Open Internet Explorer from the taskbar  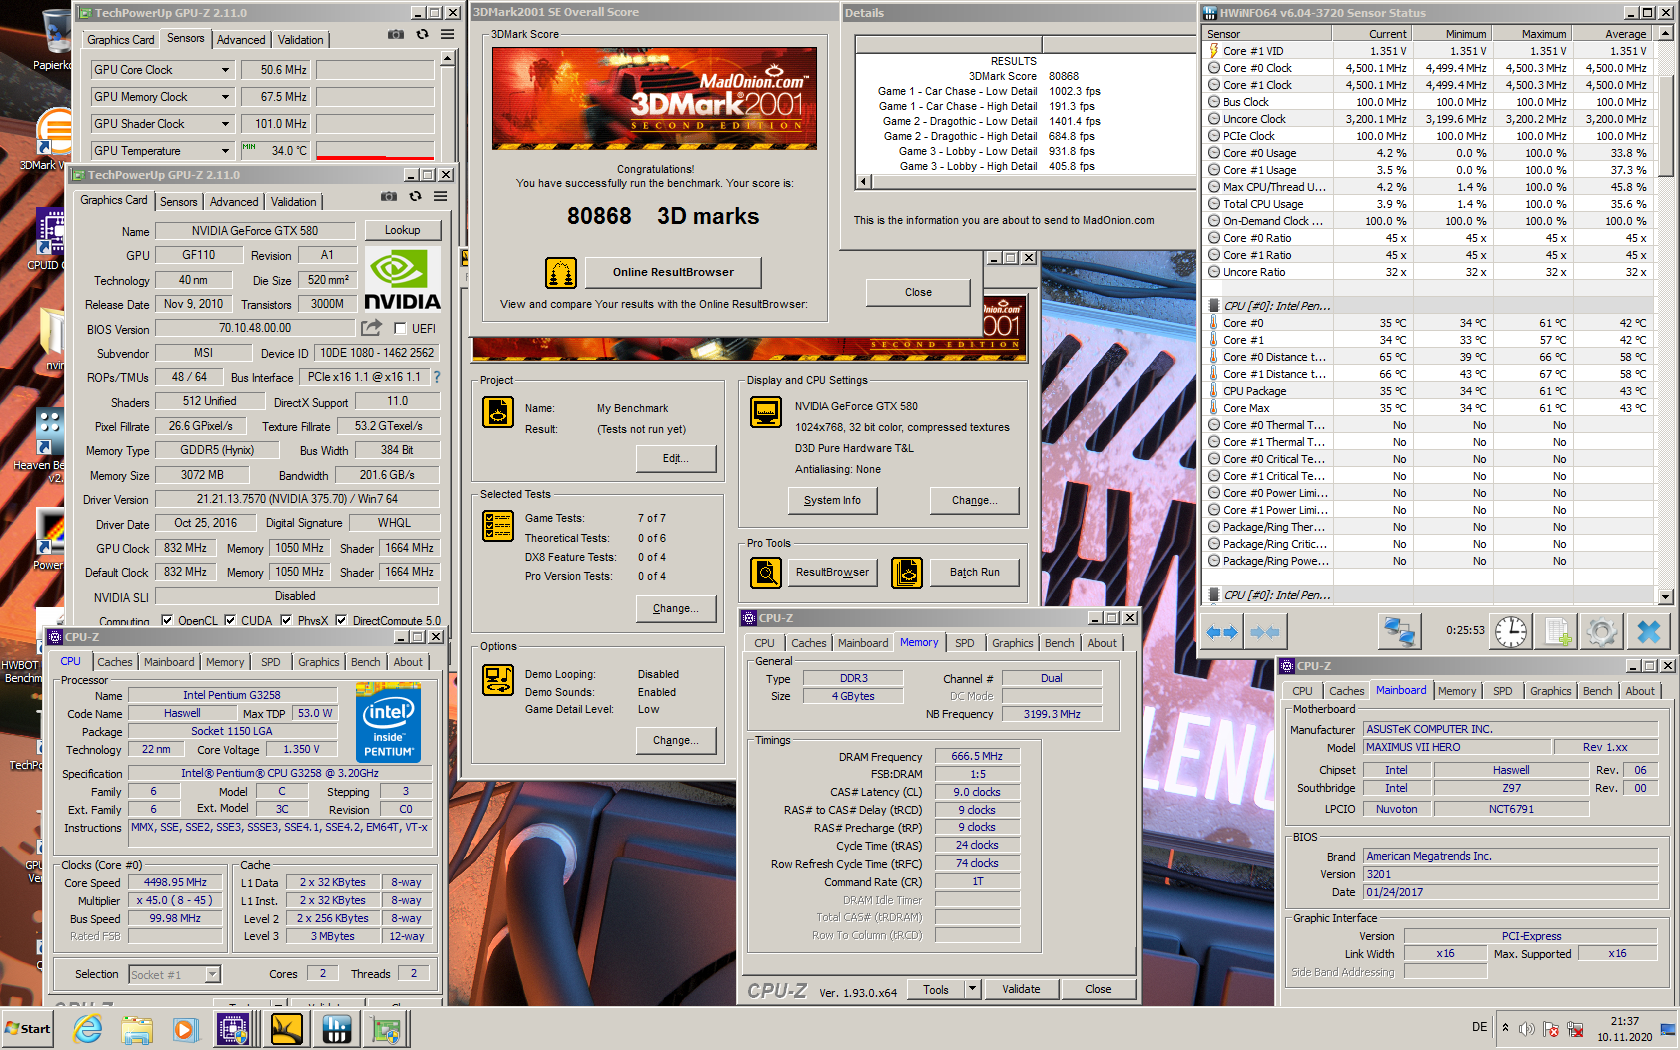[88, 1029]
